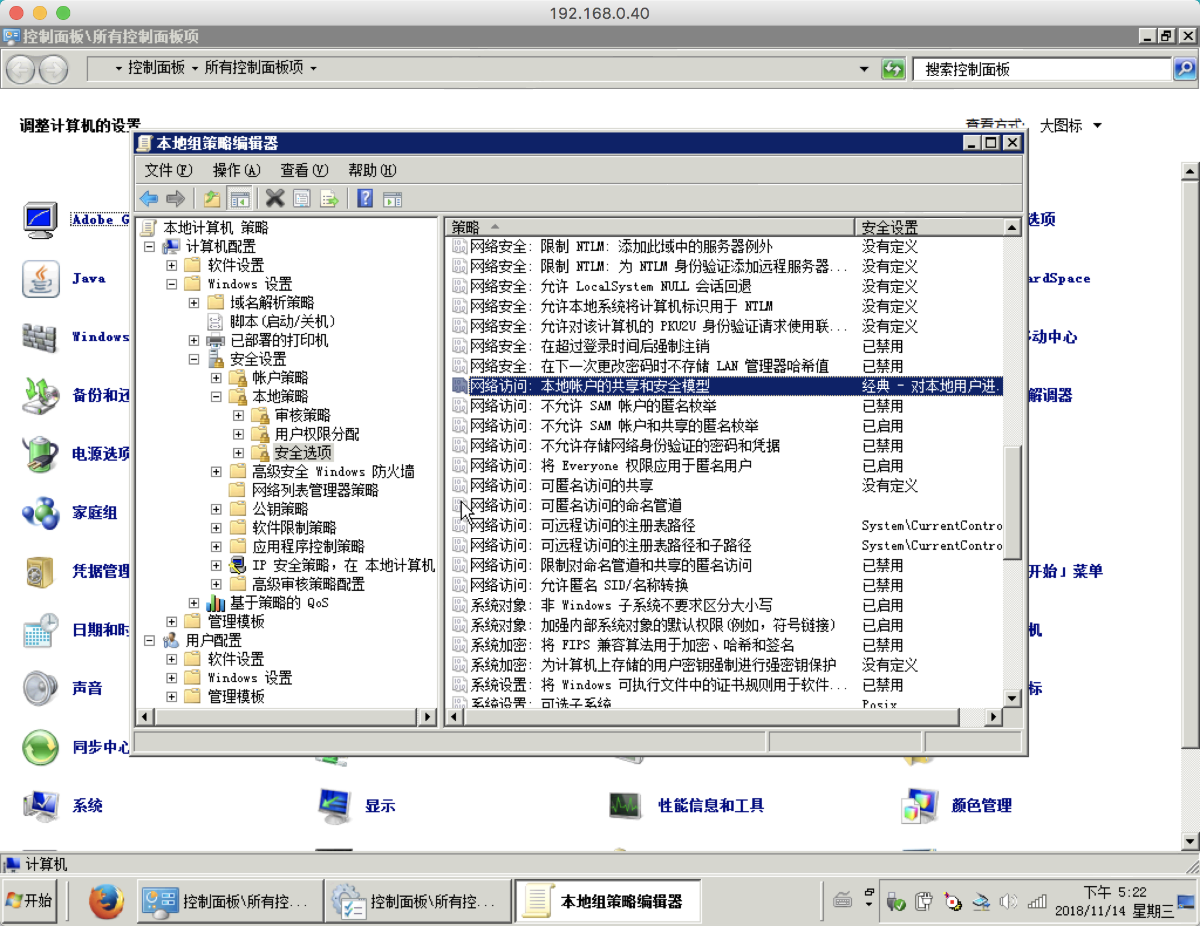Open the 操作(A) menu
Image resolution: width=1200 pixels, height=926 pixels.
(x=236, y=170)
